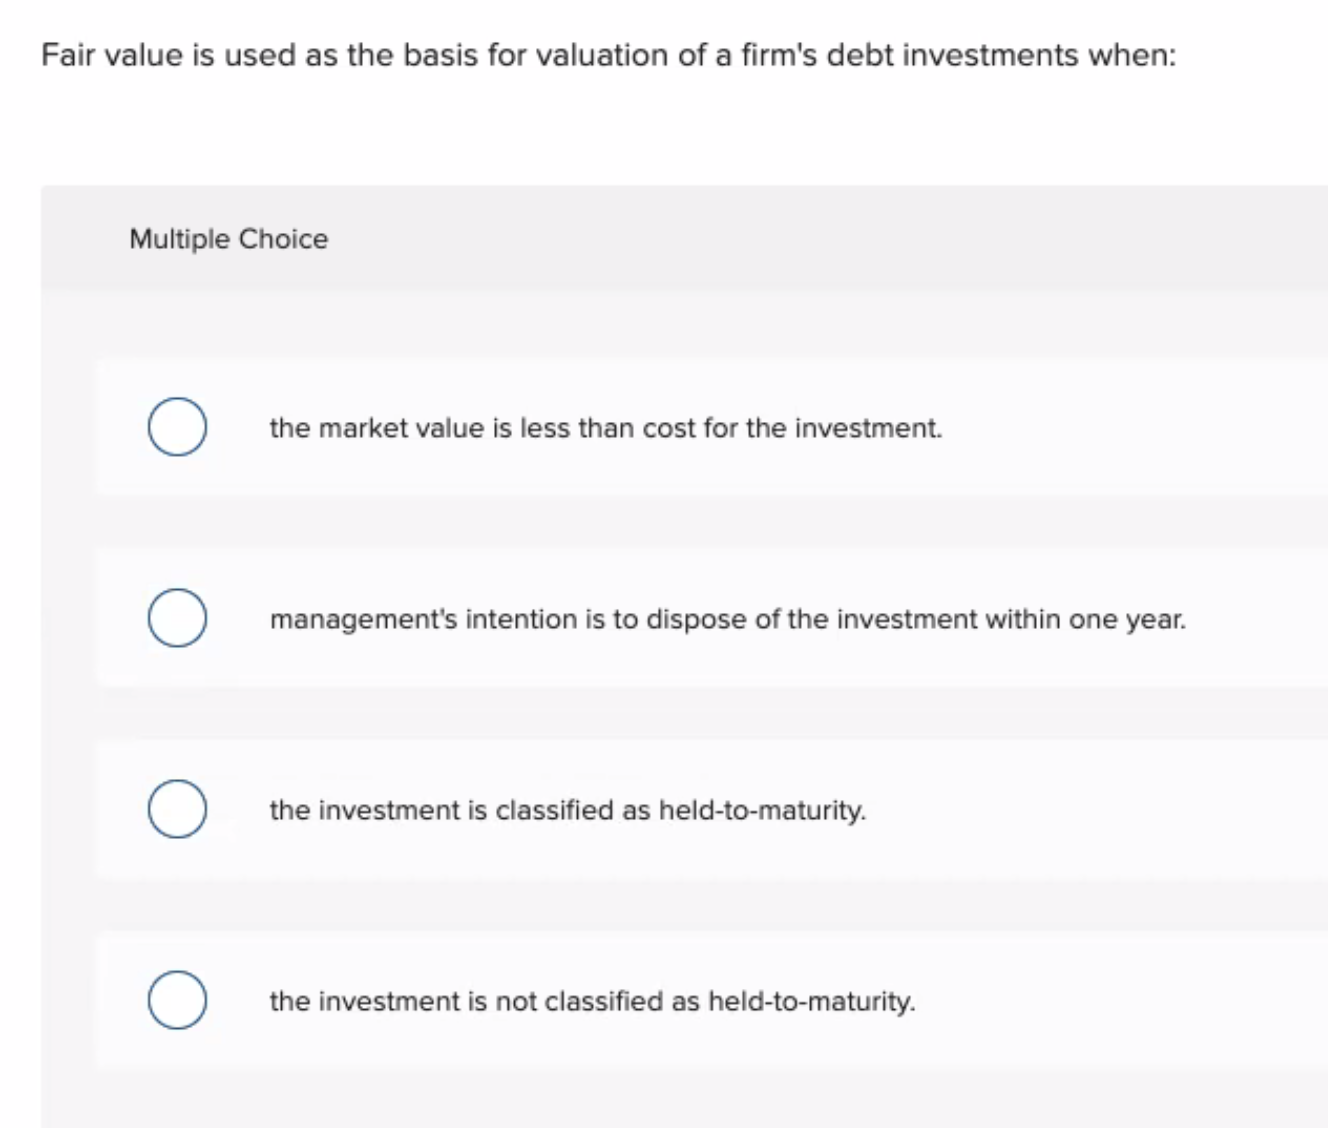Click the 'Multiple Choice' header

229,239
